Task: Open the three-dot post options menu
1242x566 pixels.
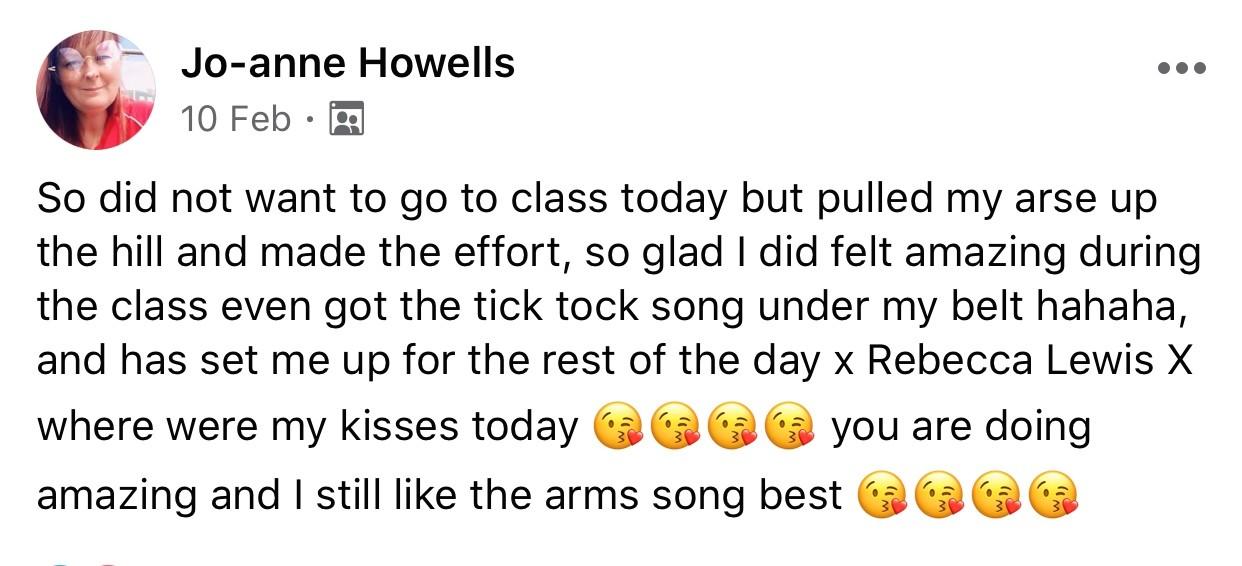Action: [x=1182, y=68]
